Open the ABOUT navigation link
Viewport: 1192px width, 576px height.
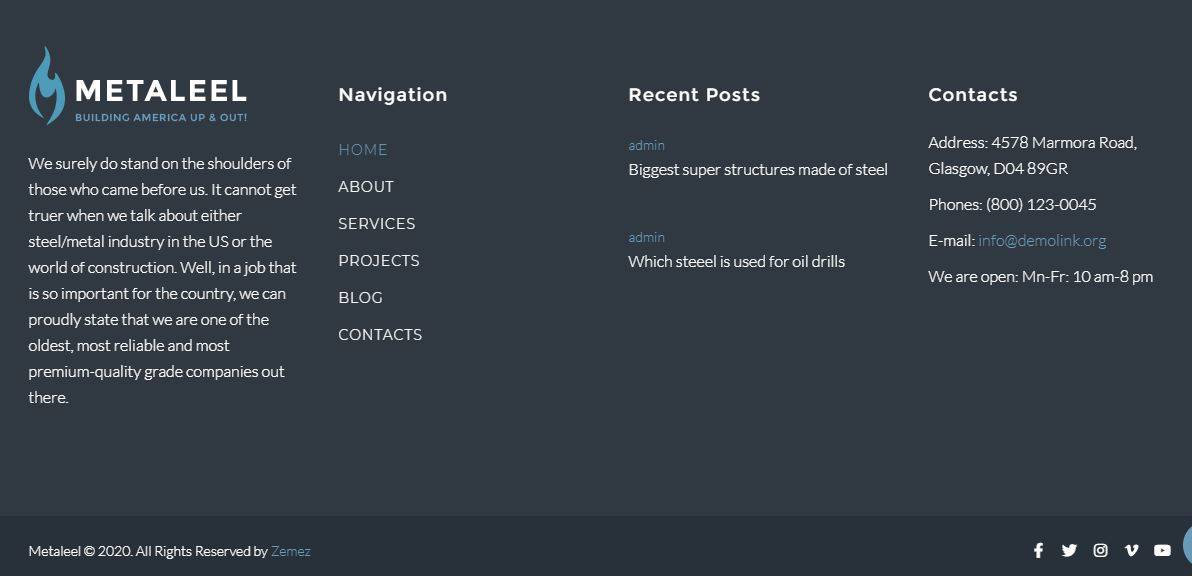tap(366, 187)
